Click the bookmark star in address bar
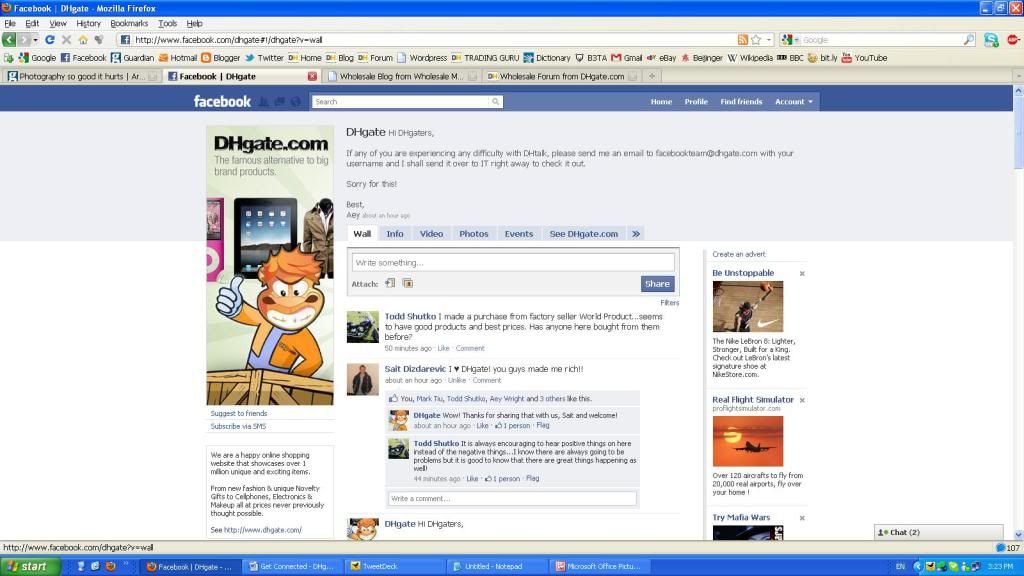The width and height of the screenshot is (1024, 576). [756, 40]
